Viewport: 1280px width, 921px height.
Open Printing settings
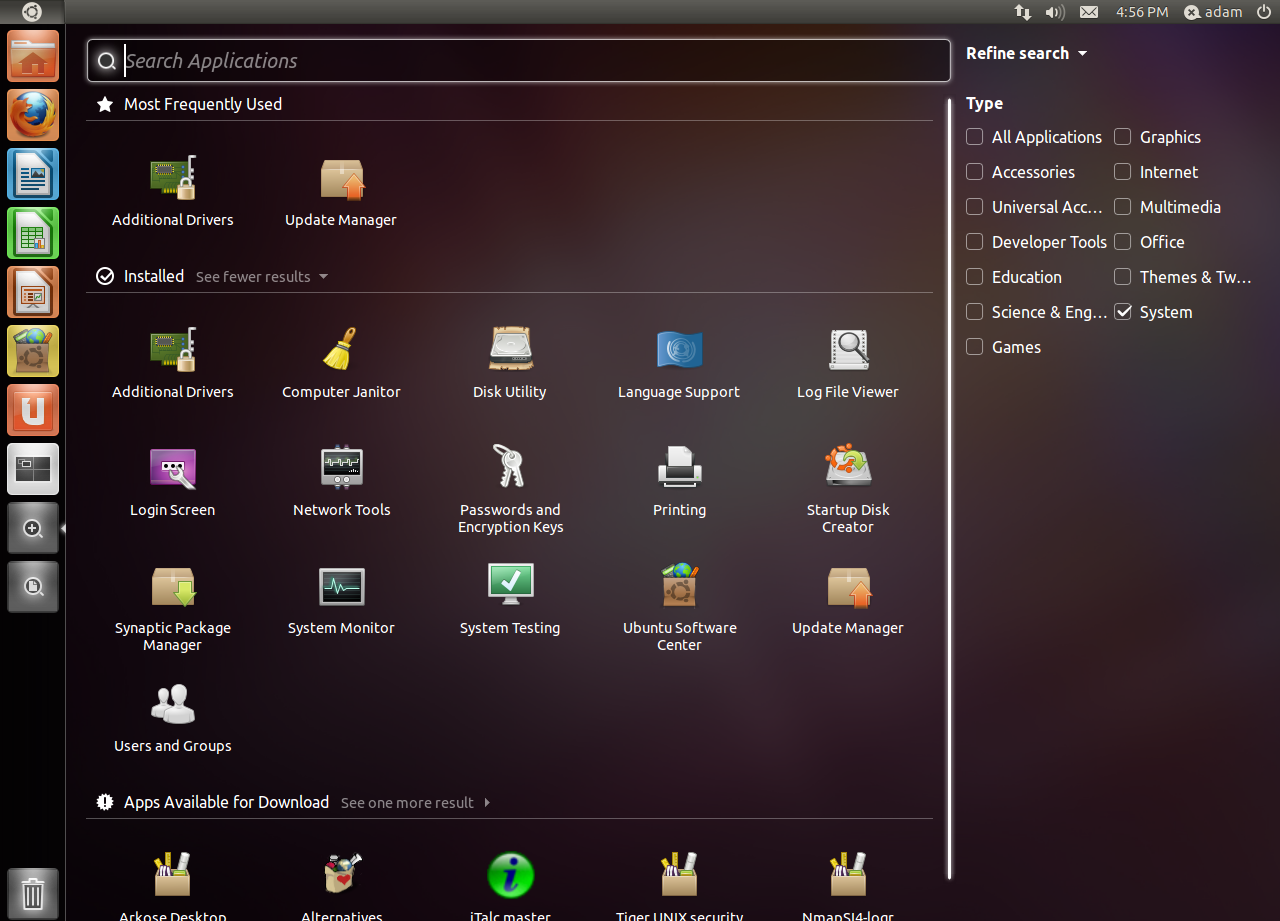pyautogui.click(x=680, y=481)
